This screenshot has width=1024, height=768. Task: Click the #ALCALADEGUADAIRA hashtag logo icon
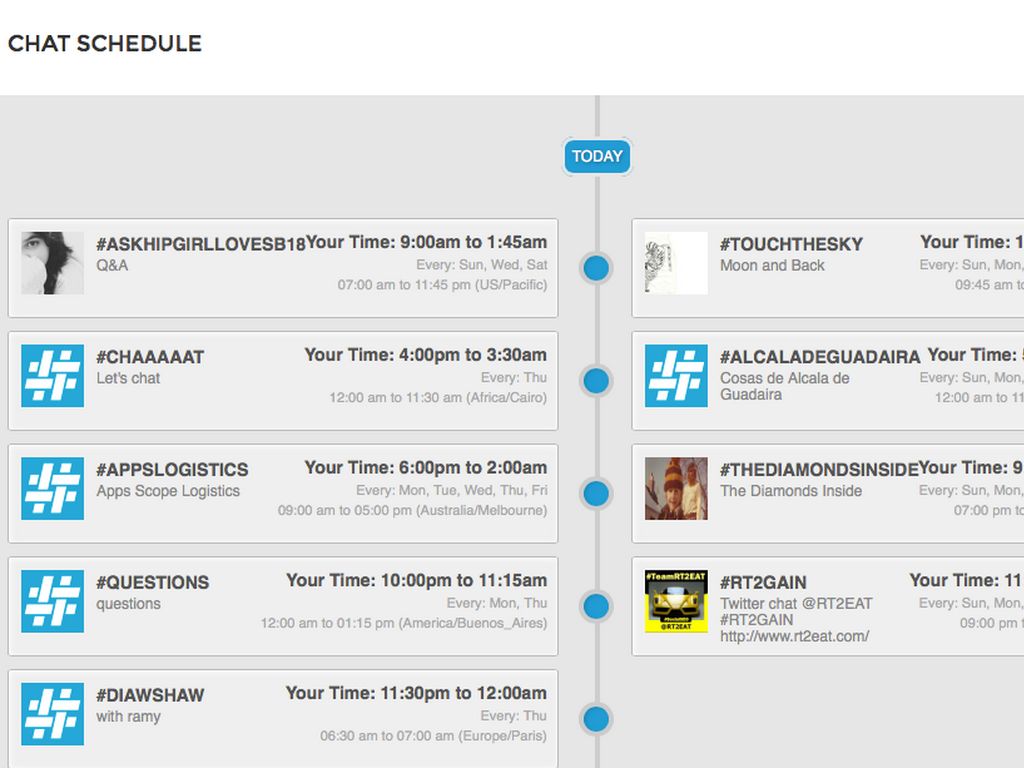[676, 376]
